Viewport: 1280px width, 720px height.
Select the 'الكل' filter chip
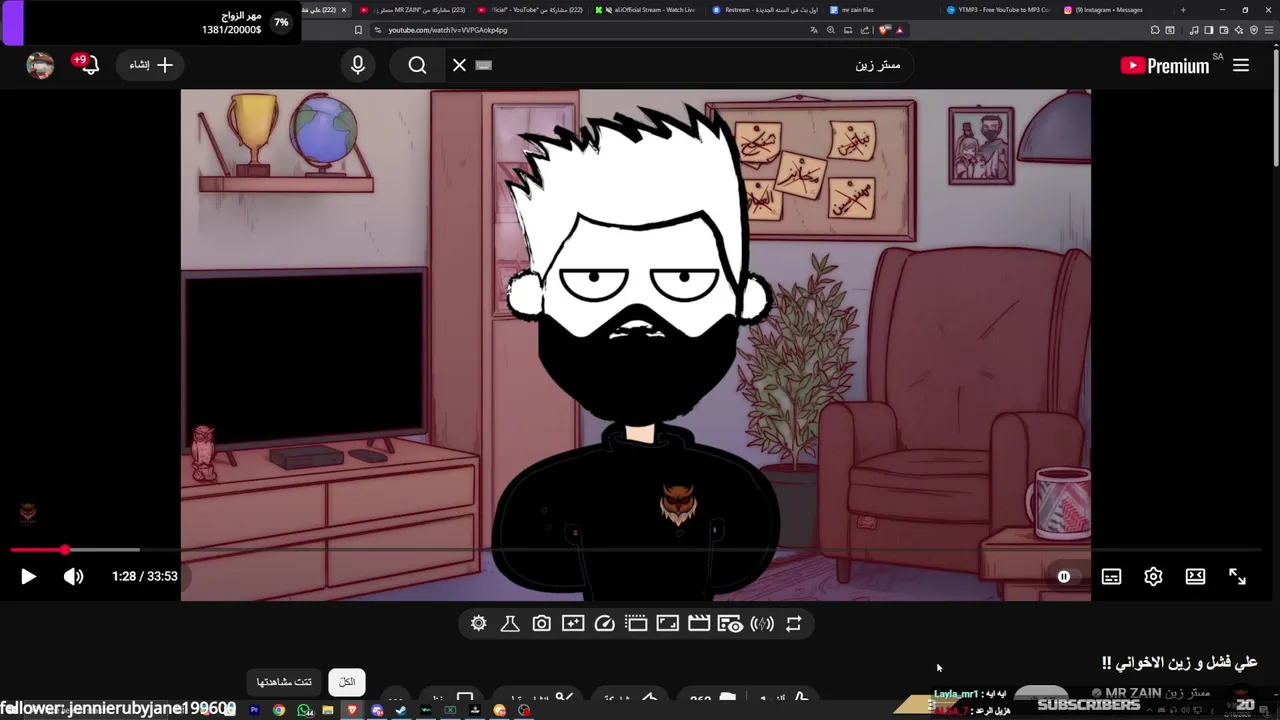pos(347,682)
